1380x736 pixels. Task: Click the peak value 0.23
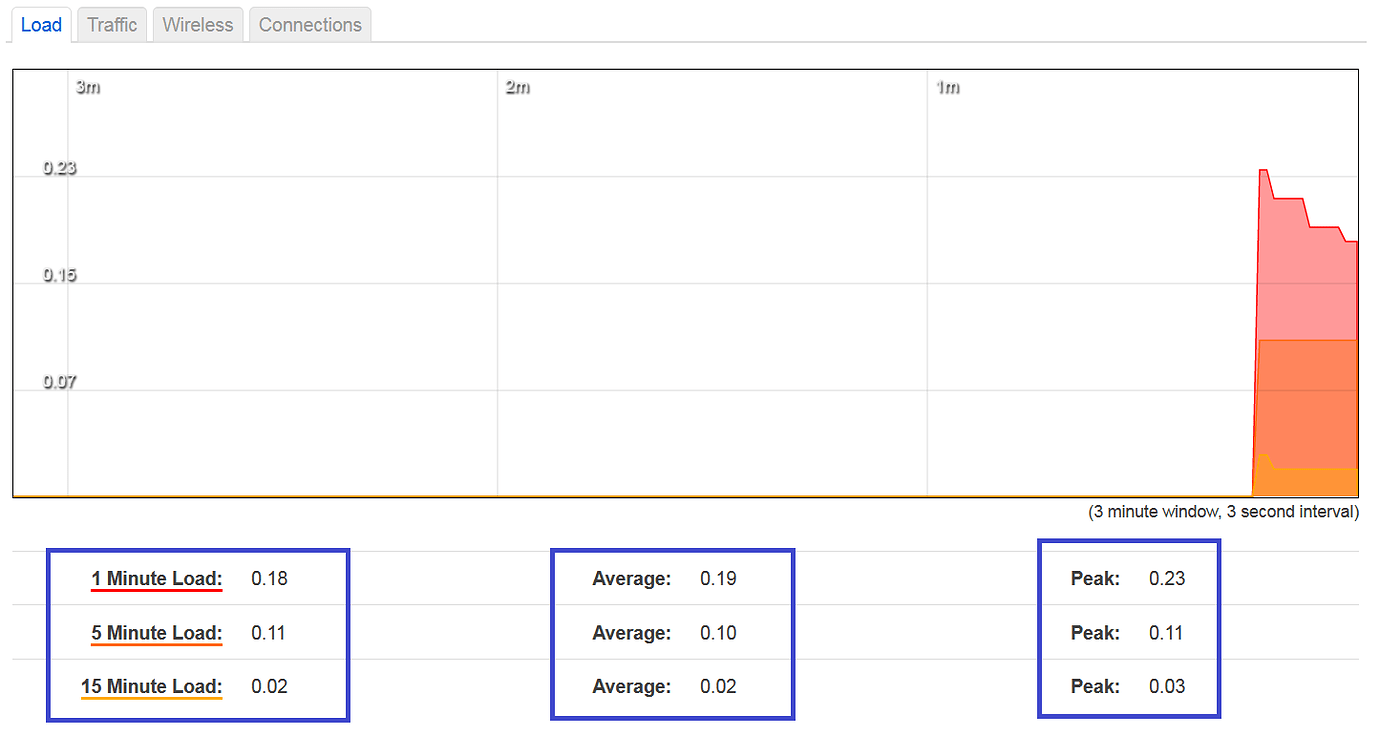pos(1167,579)
